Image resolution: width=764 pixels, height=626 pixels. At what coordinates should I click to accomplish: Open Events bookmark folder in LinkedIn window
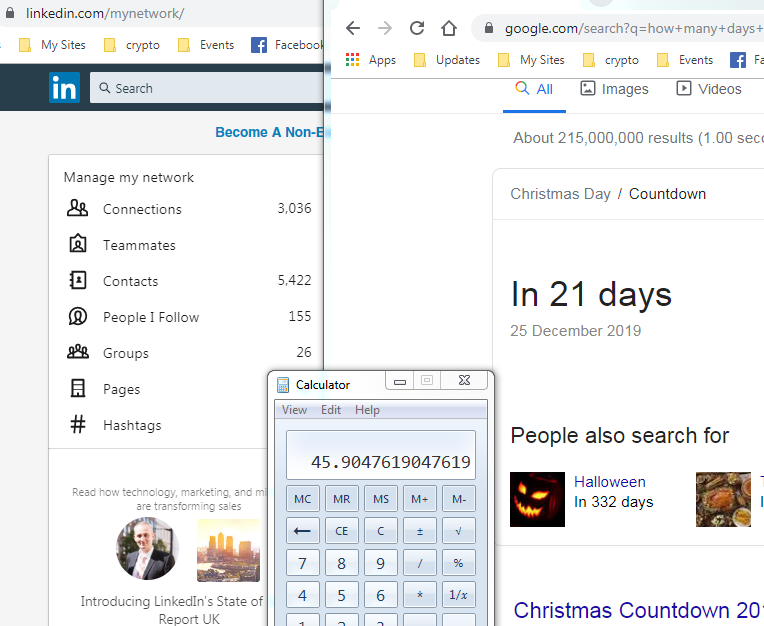206,45
